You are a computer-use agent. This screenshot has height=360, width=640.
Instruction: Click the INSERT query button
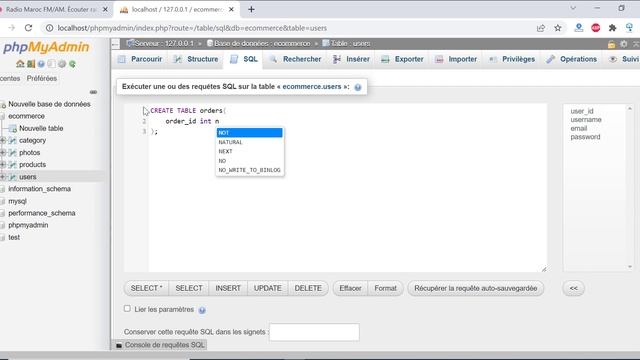tap(228, 288)
